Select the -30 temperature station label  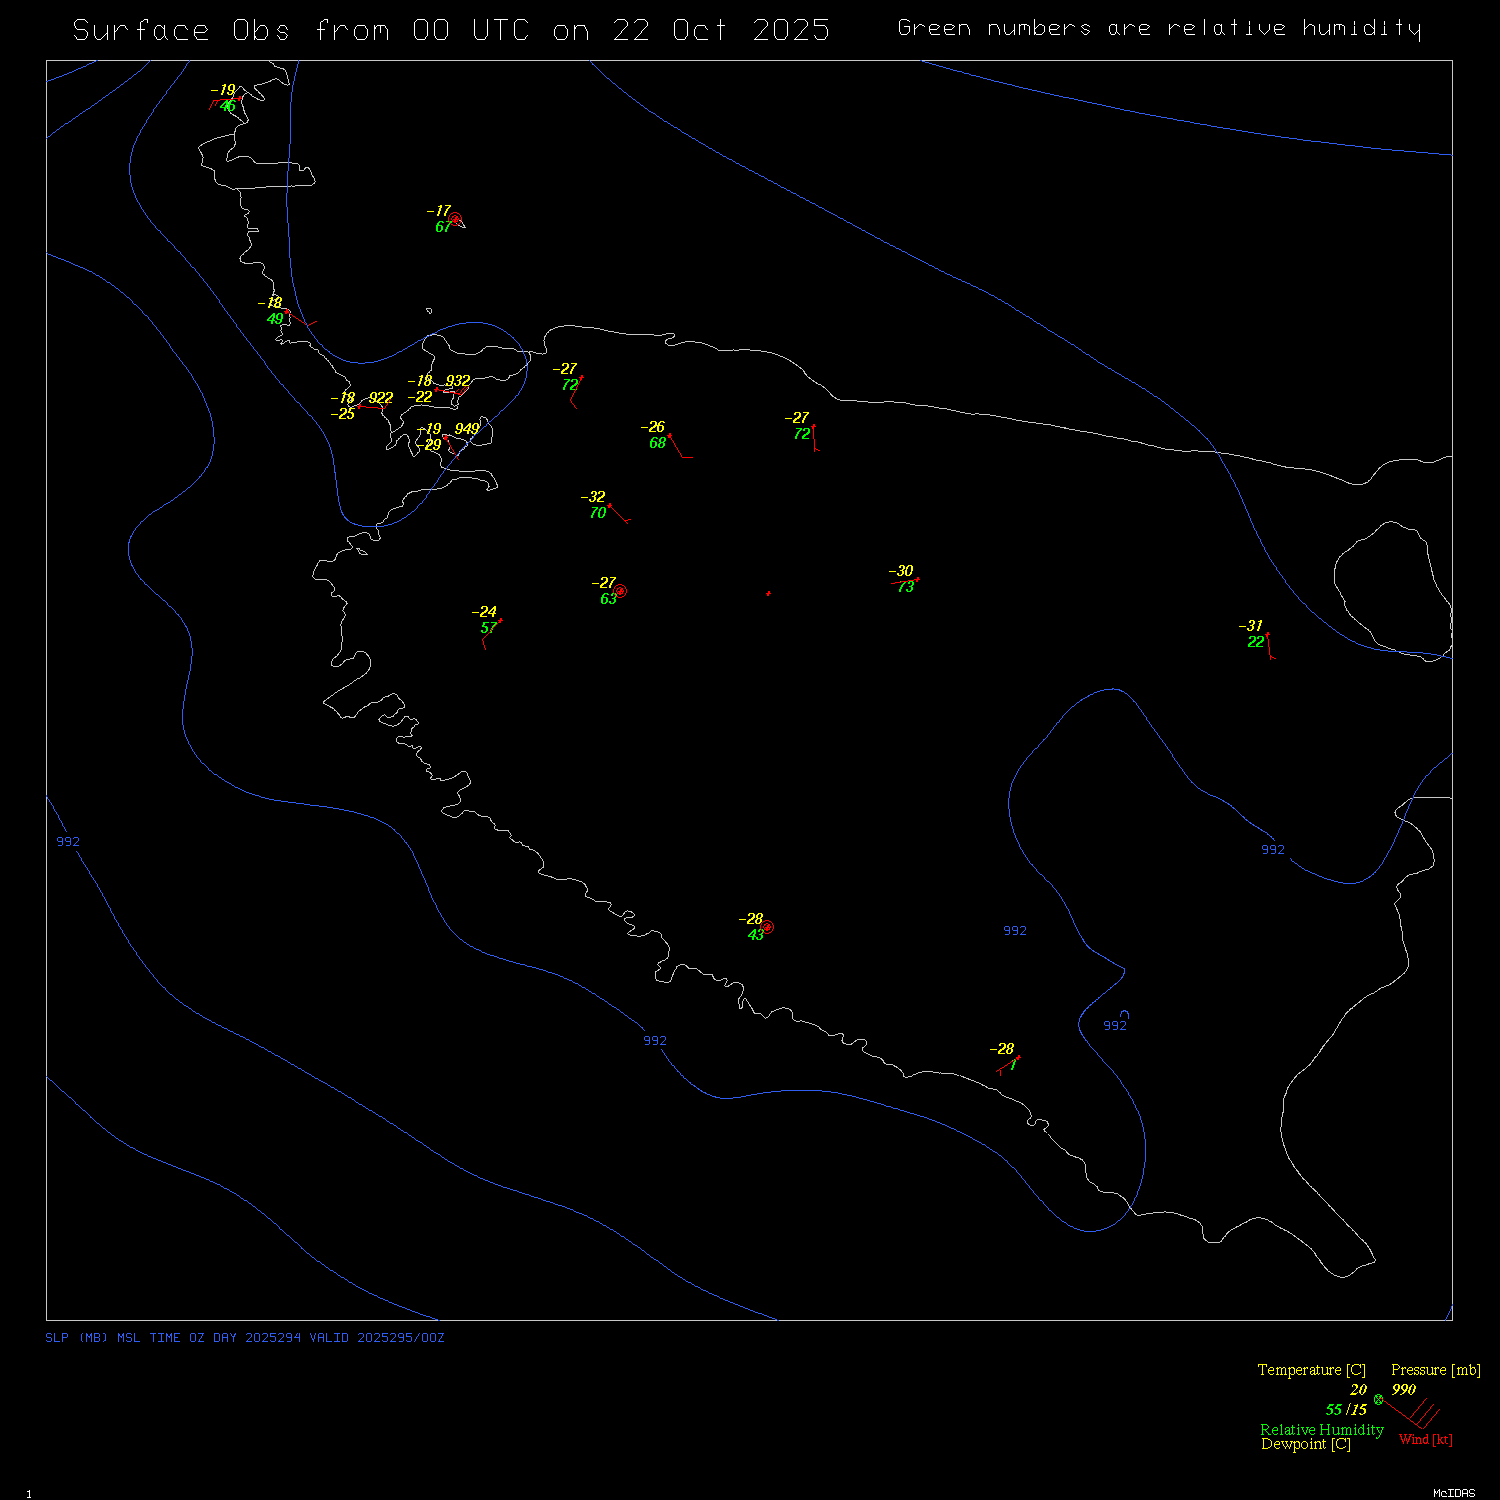click(x=901, y=571)
